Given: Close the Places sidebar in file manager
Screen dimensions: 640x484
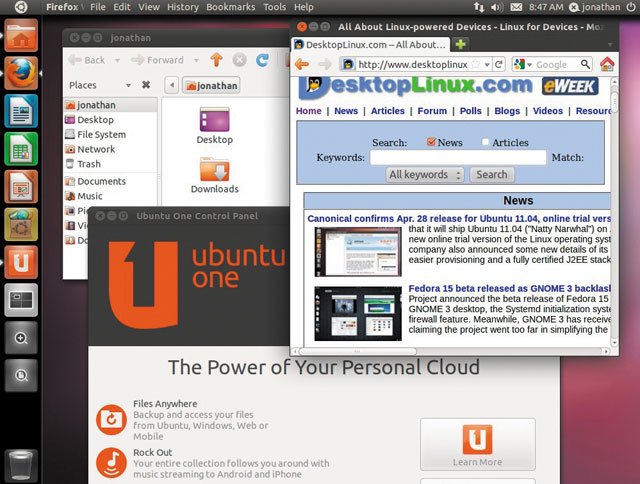Looking at the screenshot, I should [146, 85].
